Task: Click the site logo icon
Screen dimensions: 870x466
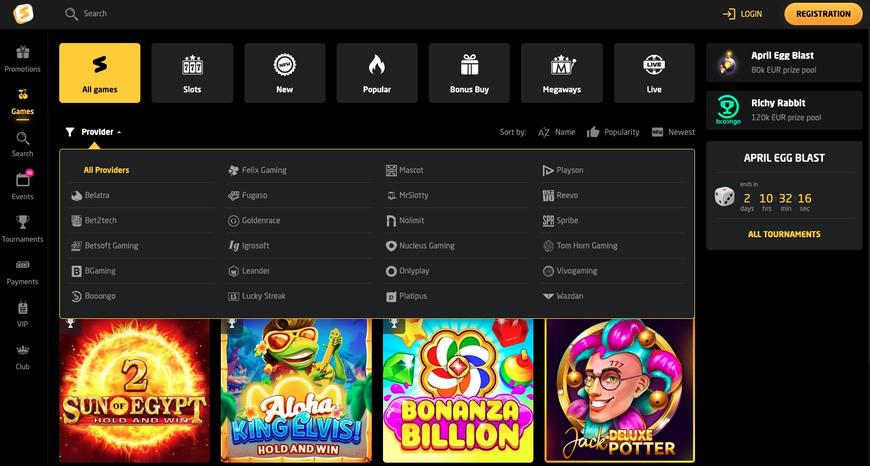Action: tap(22, 14)
